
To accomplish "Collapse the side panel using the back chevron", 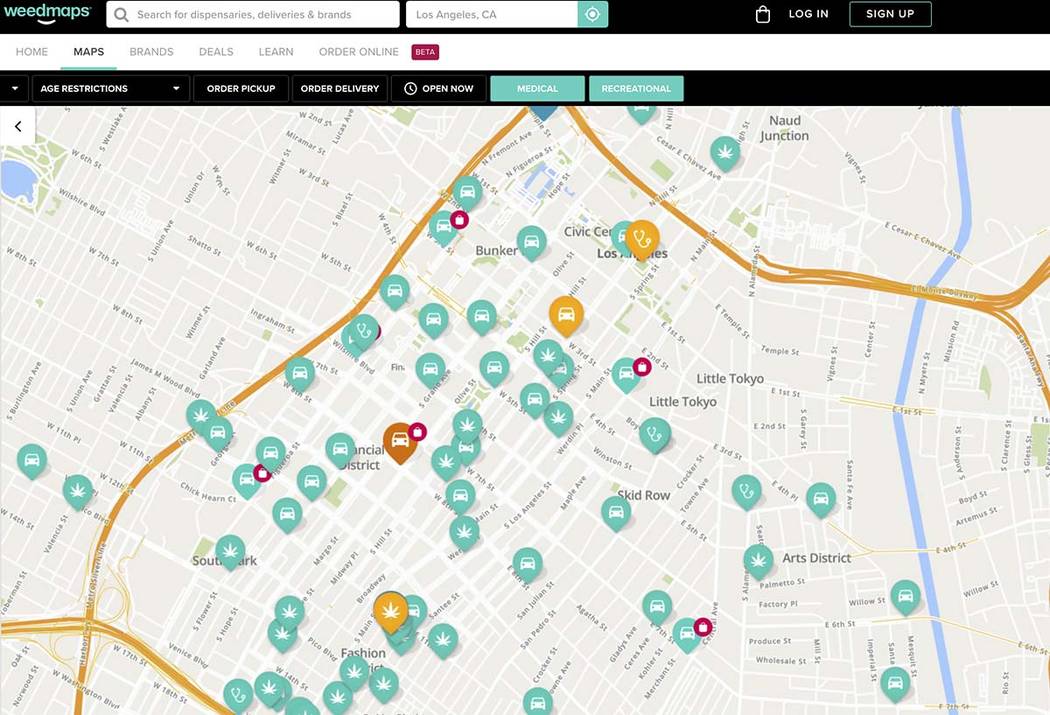I will pos(17,125).
